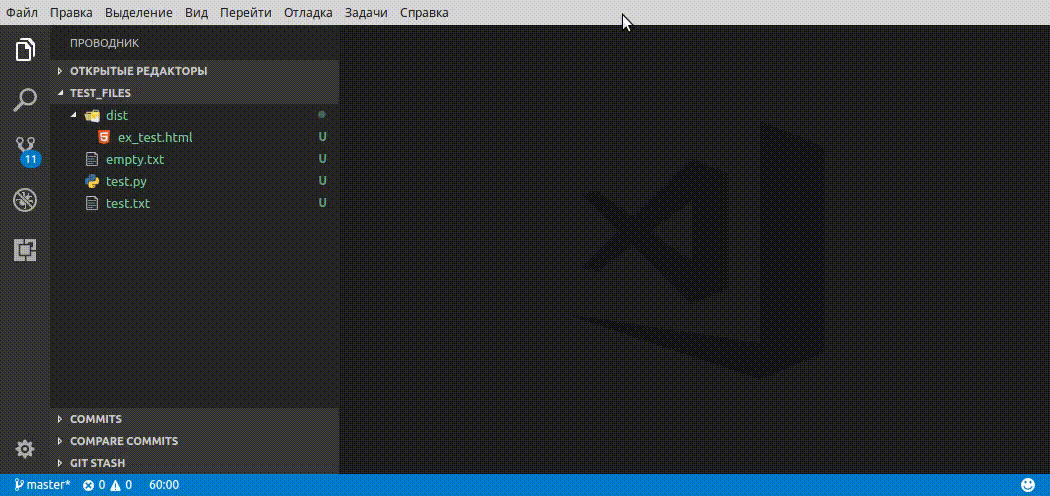Open the Перейти menu

(x=246, y=13)
